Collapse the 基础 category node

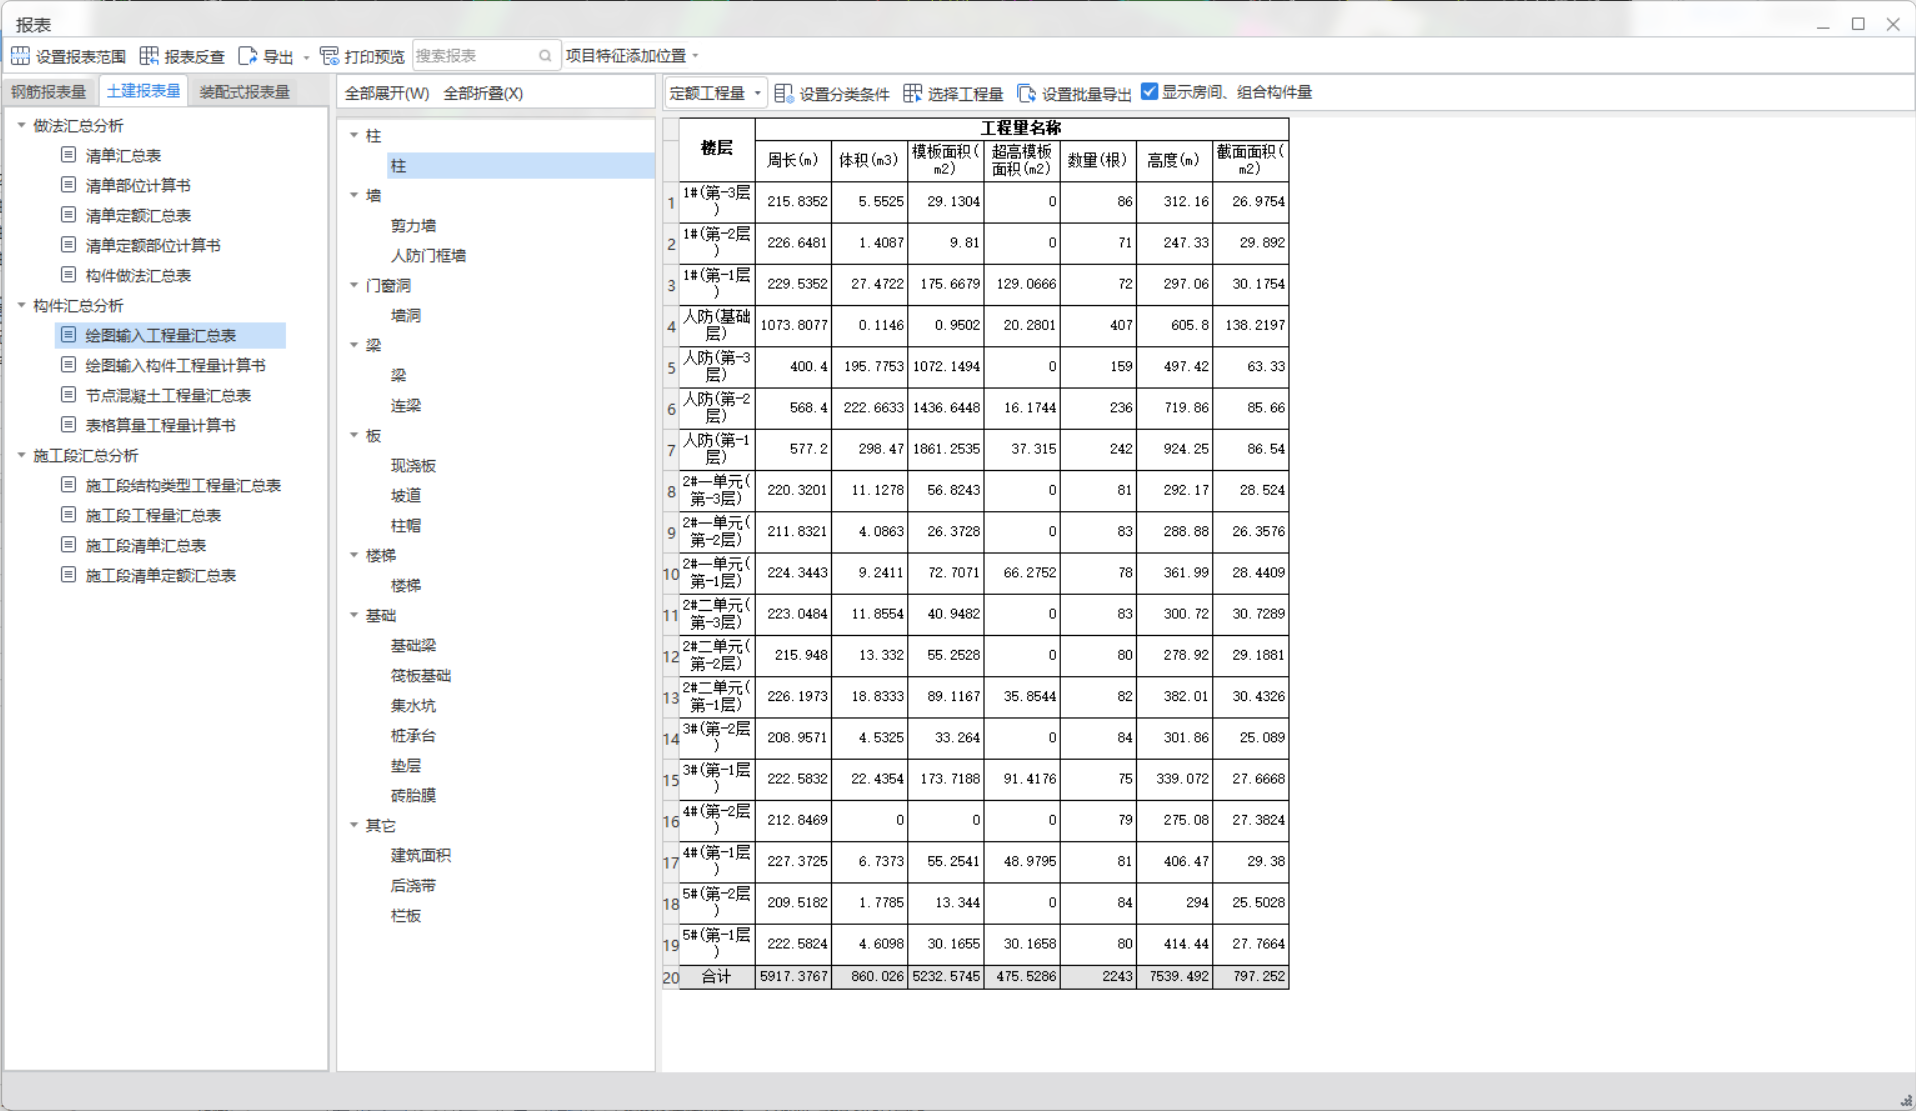(354, 615)
